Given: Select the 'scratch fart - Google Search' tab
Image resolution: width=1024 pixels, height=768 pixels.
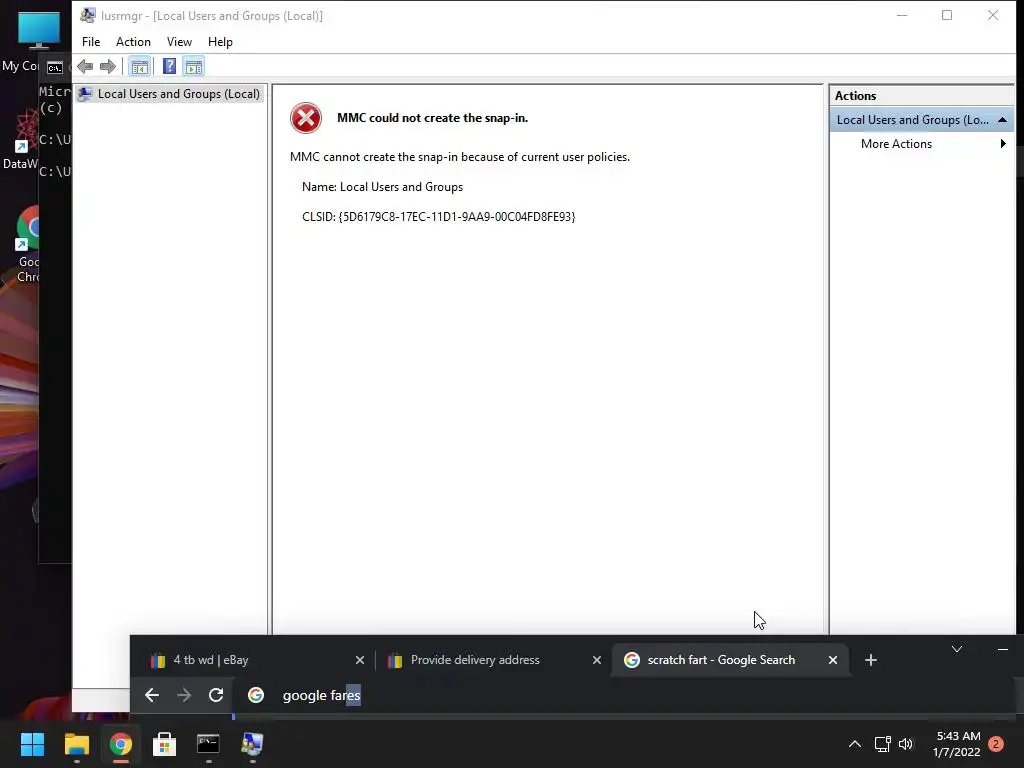Looking at the screenshot, I should click(x=729, y=660).
